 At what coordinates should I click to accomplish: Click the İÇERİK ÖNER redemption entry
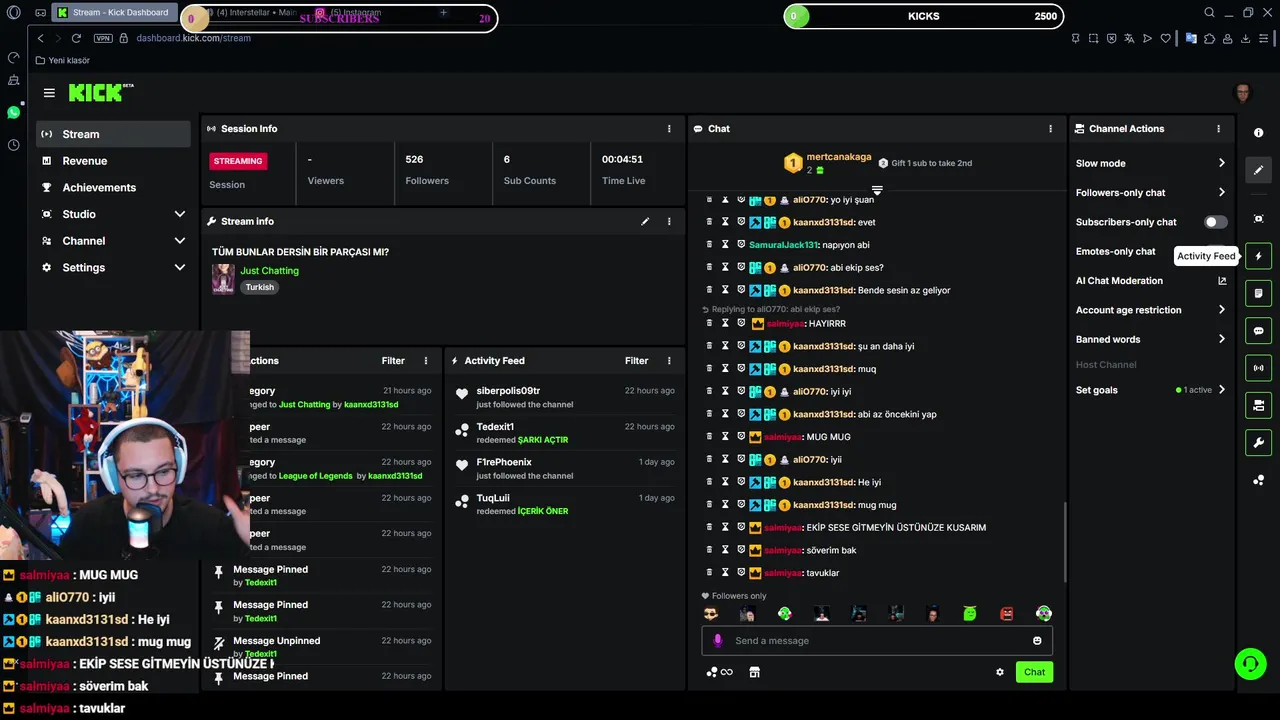click(x=564, y=504)
